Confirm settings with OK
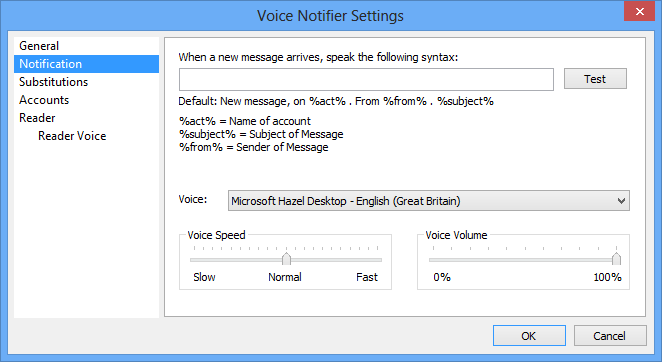Image resolution: width=662 pixels, height=362 pixels. pyautogui.click(x=529, y=336)
